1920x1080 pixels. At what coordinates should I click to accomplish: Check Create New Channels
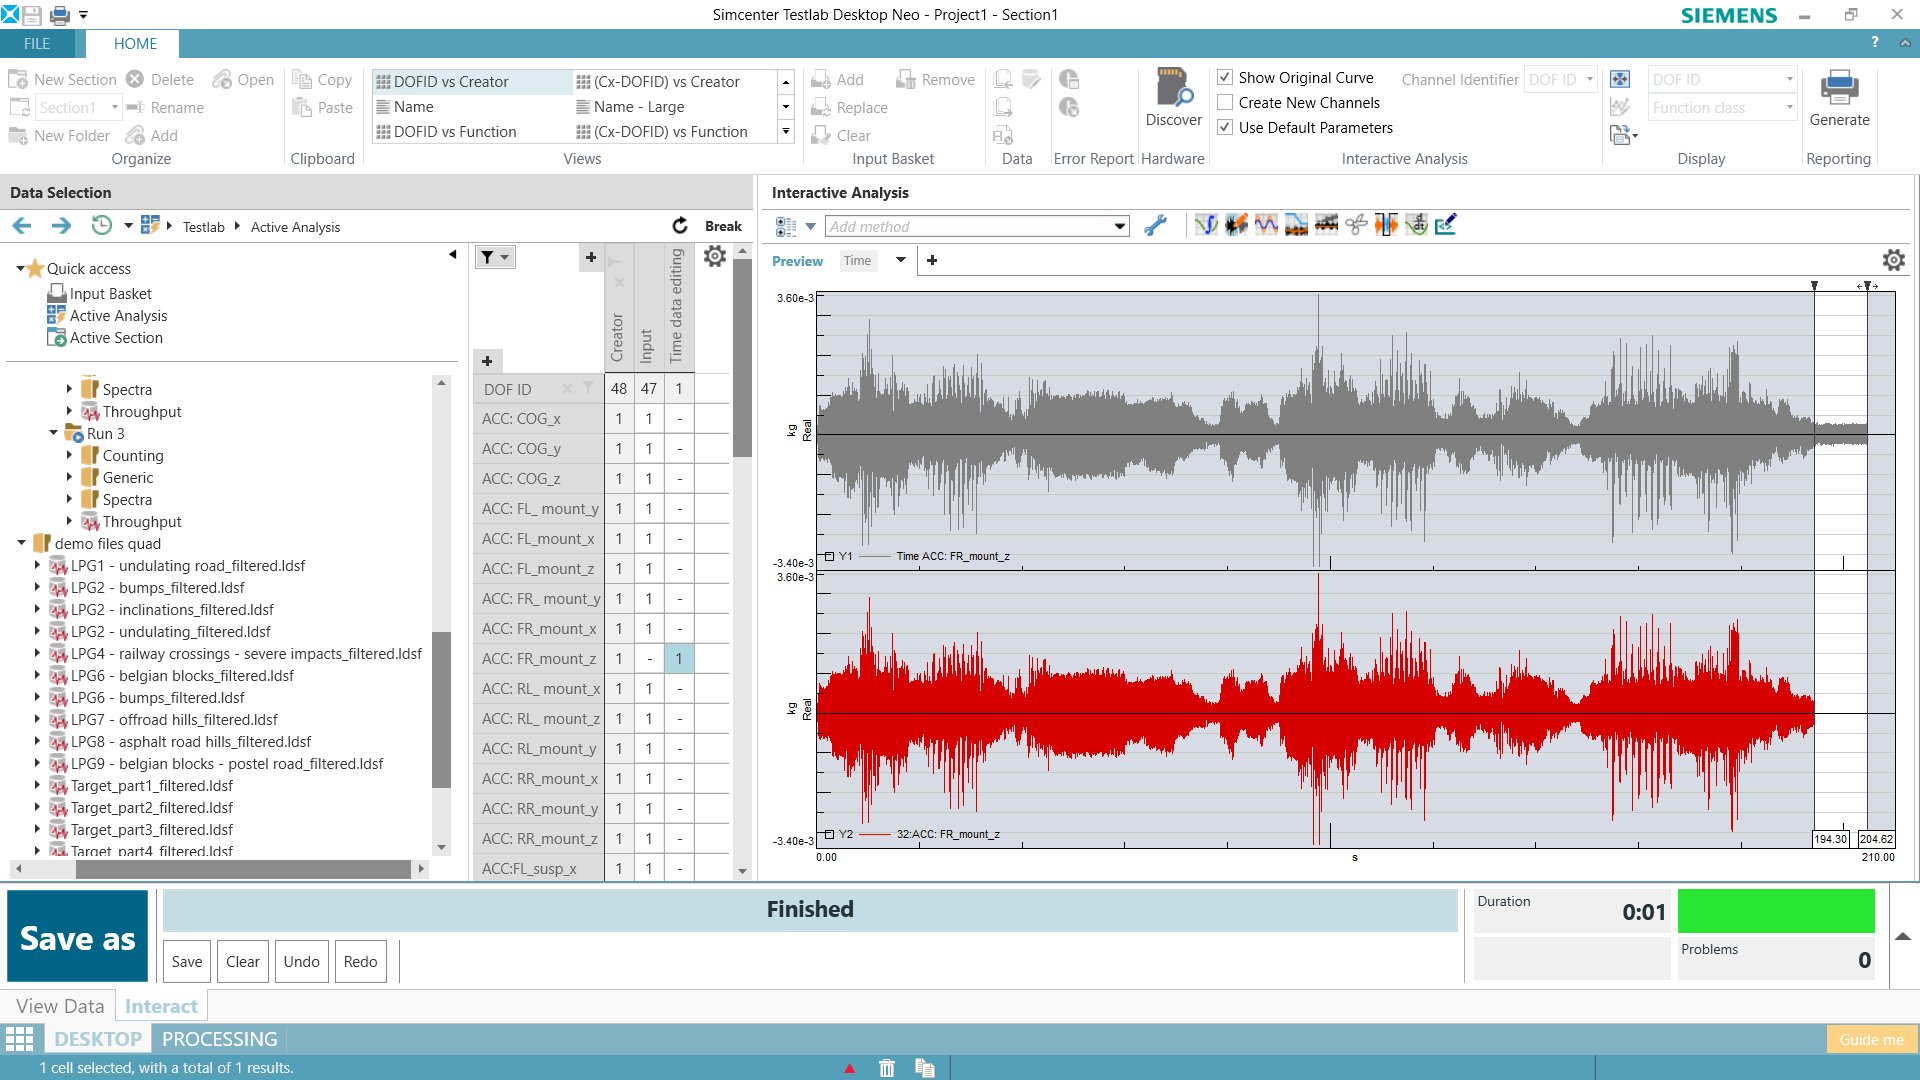1225,102
